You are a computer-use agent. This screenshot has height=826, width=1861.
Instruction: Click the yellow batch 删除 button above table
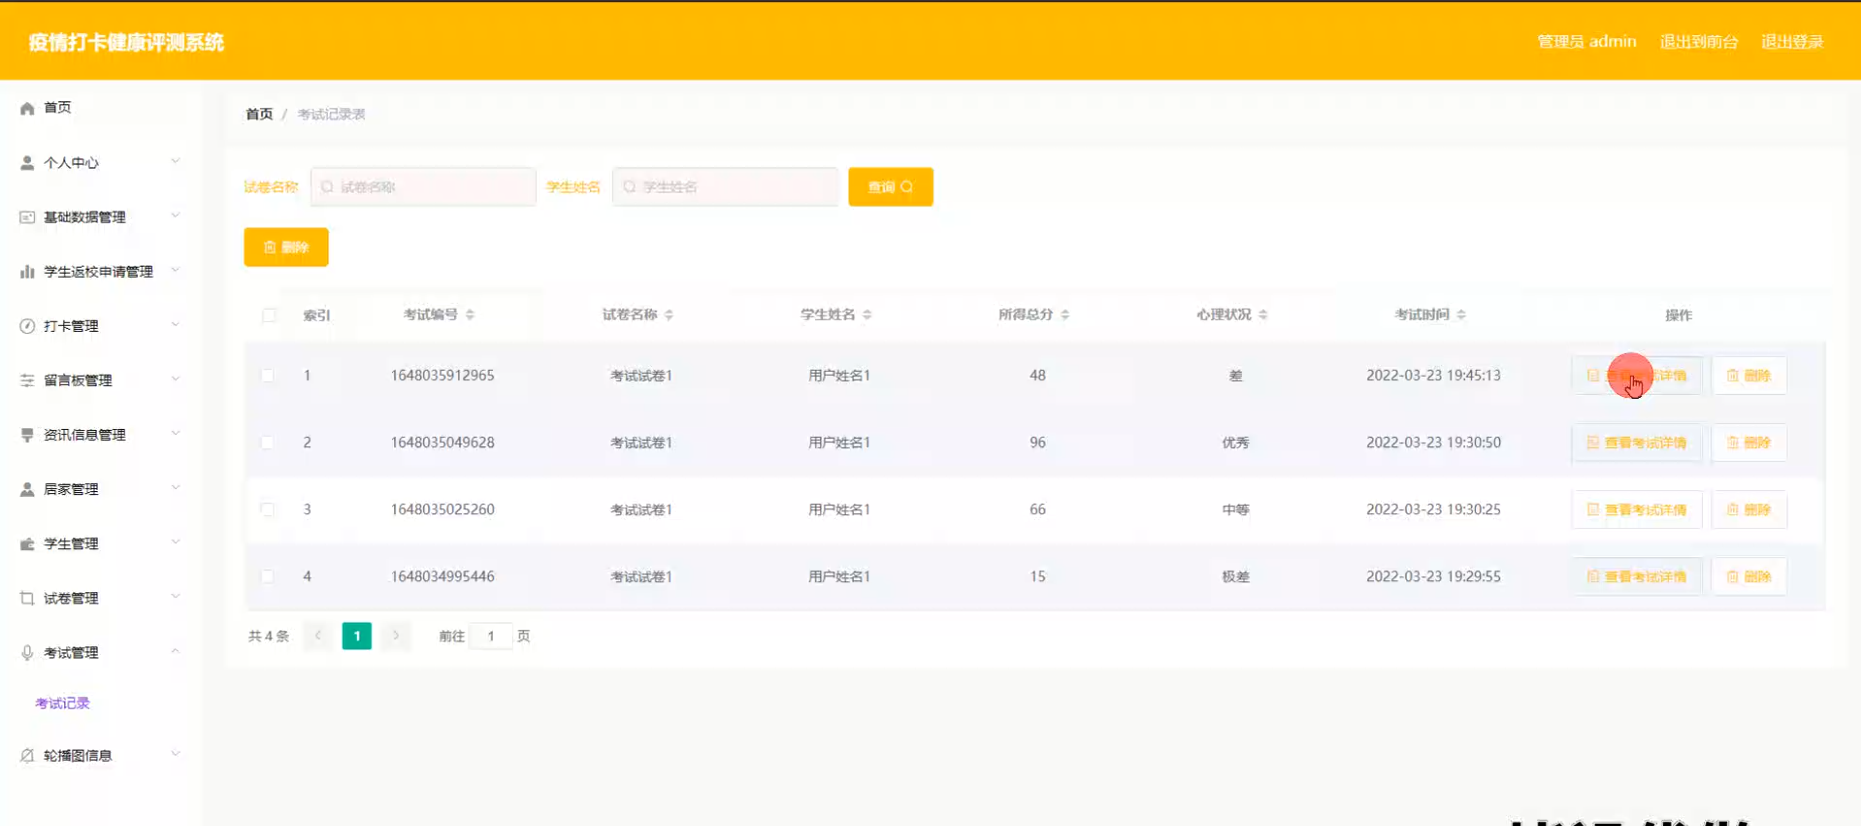(x=286, y=247)
